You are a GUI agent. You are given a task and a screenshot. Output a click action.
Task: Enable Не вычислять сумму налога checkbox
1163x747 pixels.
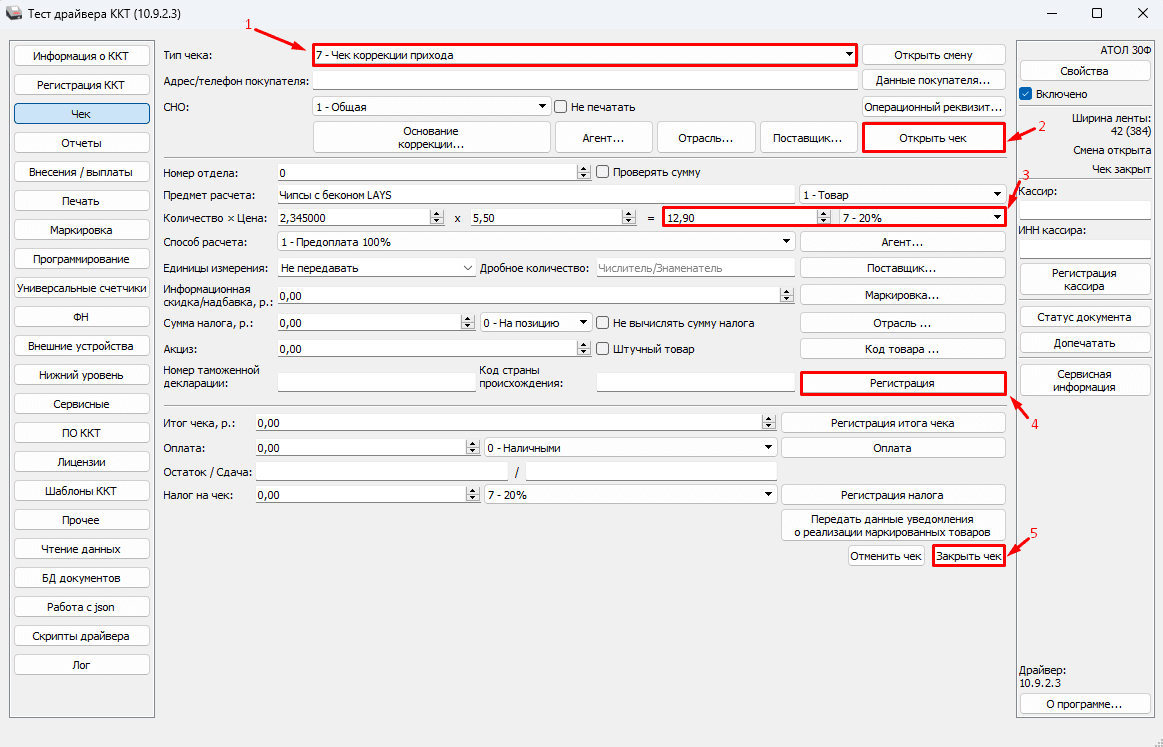pos(602,323)
